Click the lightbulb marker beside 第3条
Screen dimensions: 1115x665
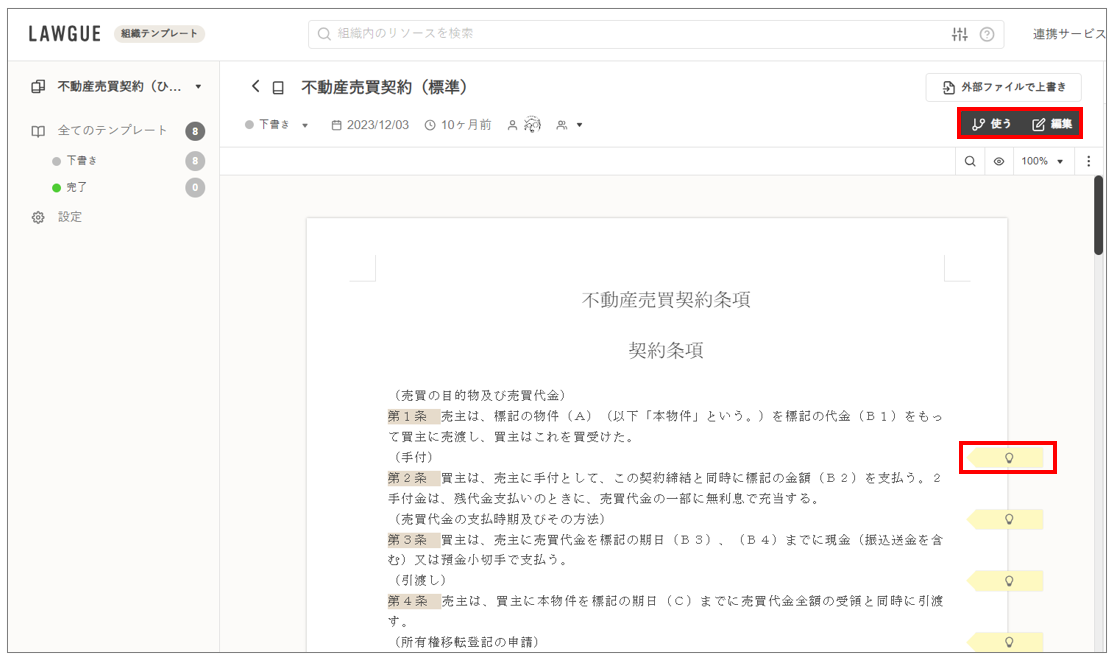1008,519
